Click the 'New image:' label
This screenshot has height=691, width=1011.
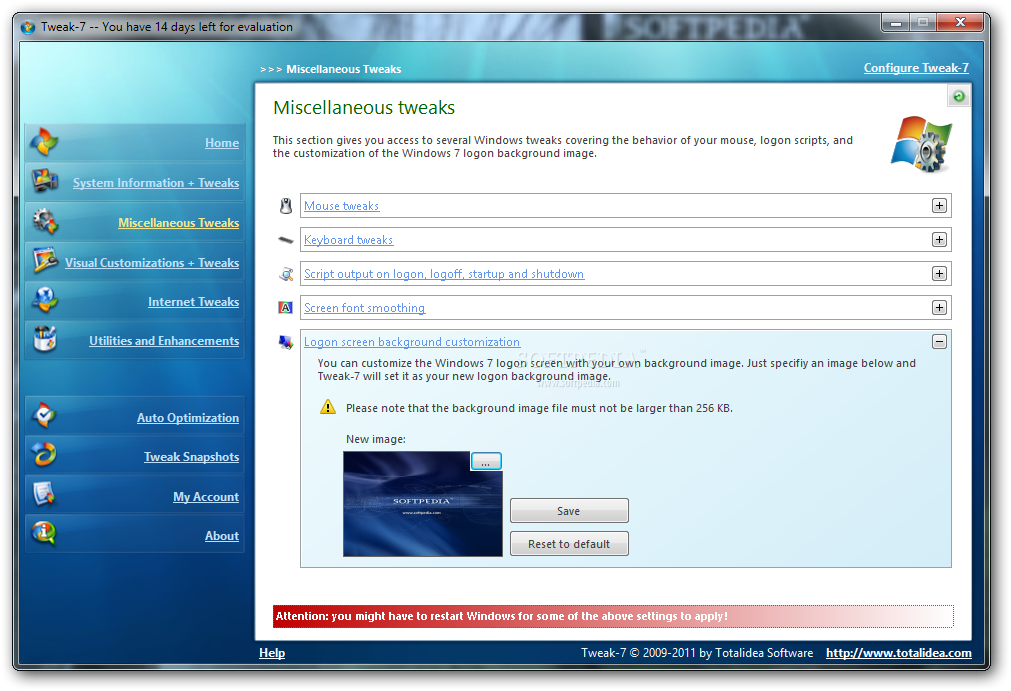376,439
